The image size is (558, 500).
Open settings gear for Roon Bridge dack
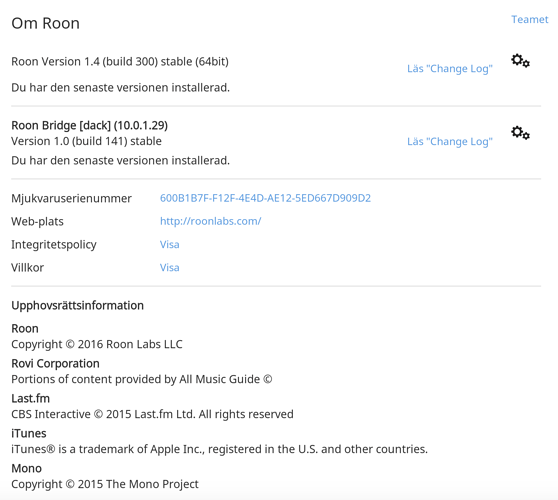520,133
